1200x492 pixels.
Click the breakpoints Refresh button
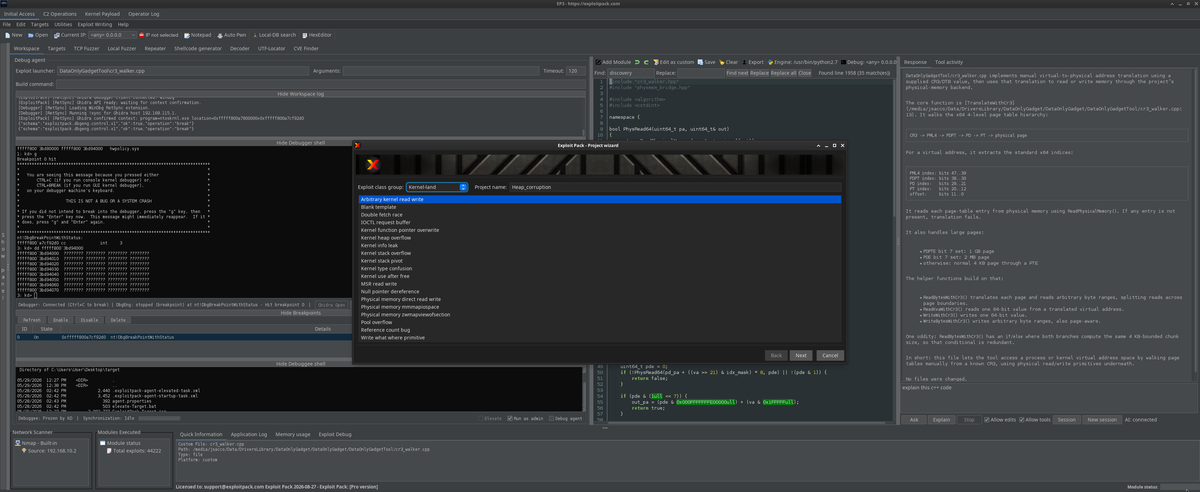click(x=32, y=320)
